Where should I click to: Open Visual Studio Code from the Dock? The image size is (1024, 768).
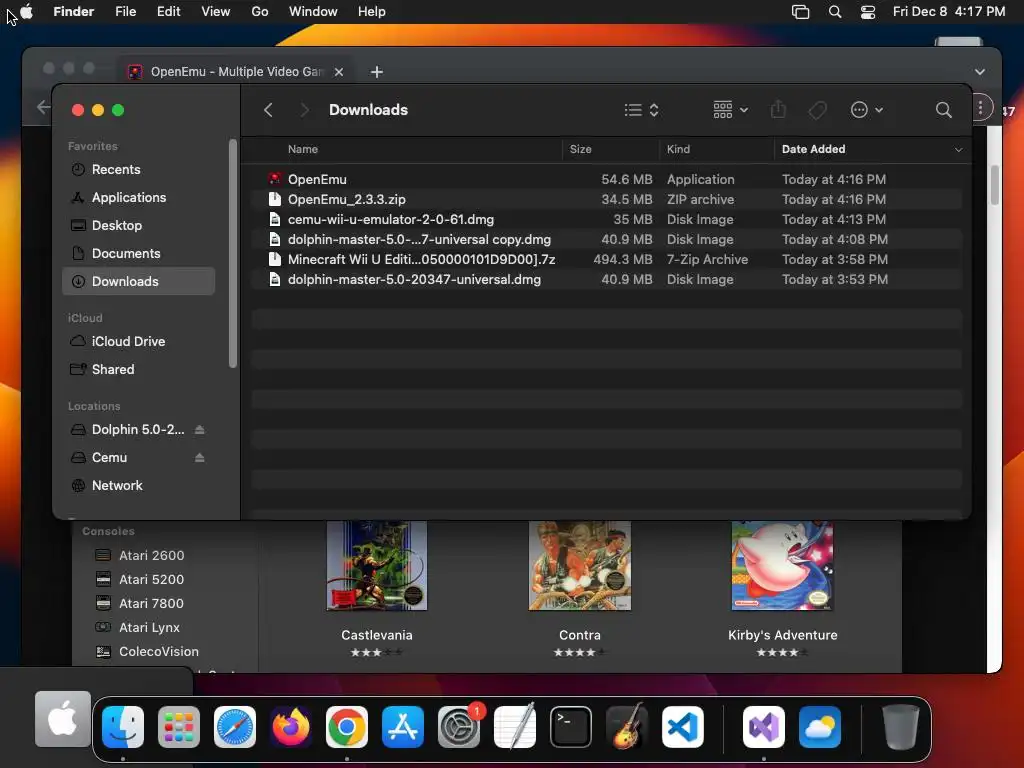pyautogui.click(x=683, y=727)
